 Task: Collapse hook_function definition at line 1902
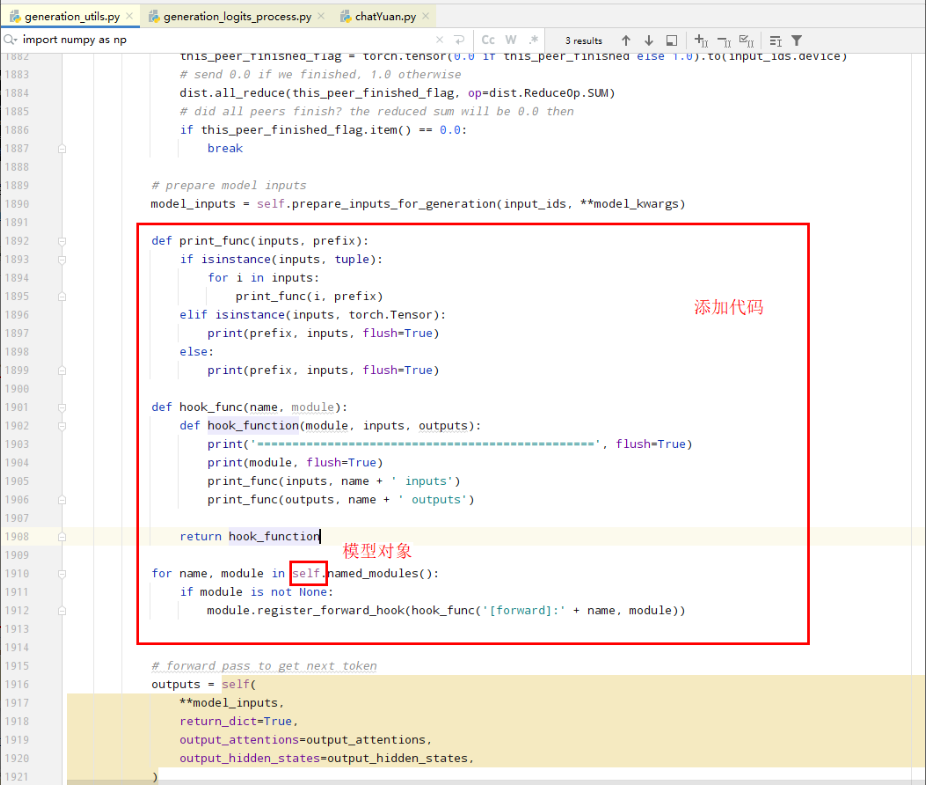(x=62, y=426)
